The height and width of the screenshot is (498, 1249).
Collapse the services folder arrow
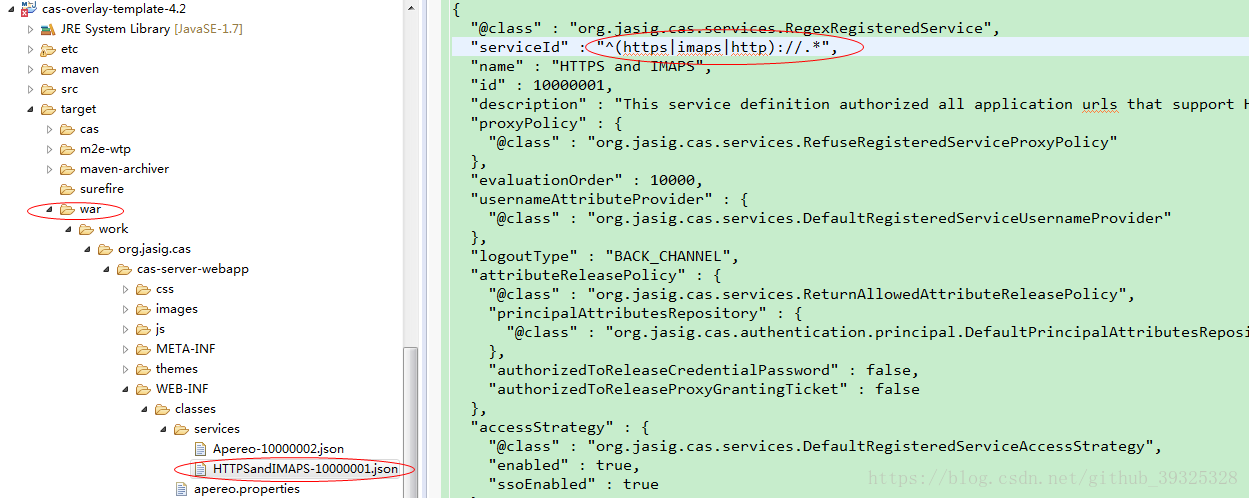(x=164, y=429)
